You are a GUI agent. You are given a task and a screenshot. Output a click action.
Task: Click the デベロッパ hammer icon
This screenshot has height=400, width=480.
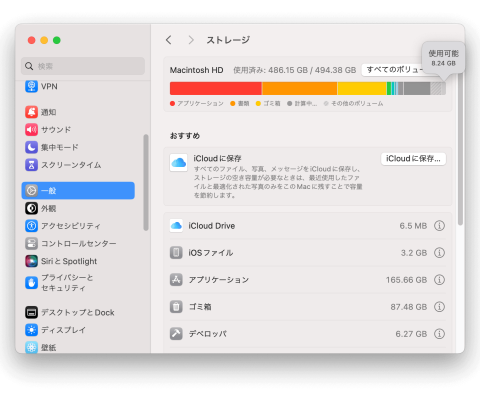[176, 334]
